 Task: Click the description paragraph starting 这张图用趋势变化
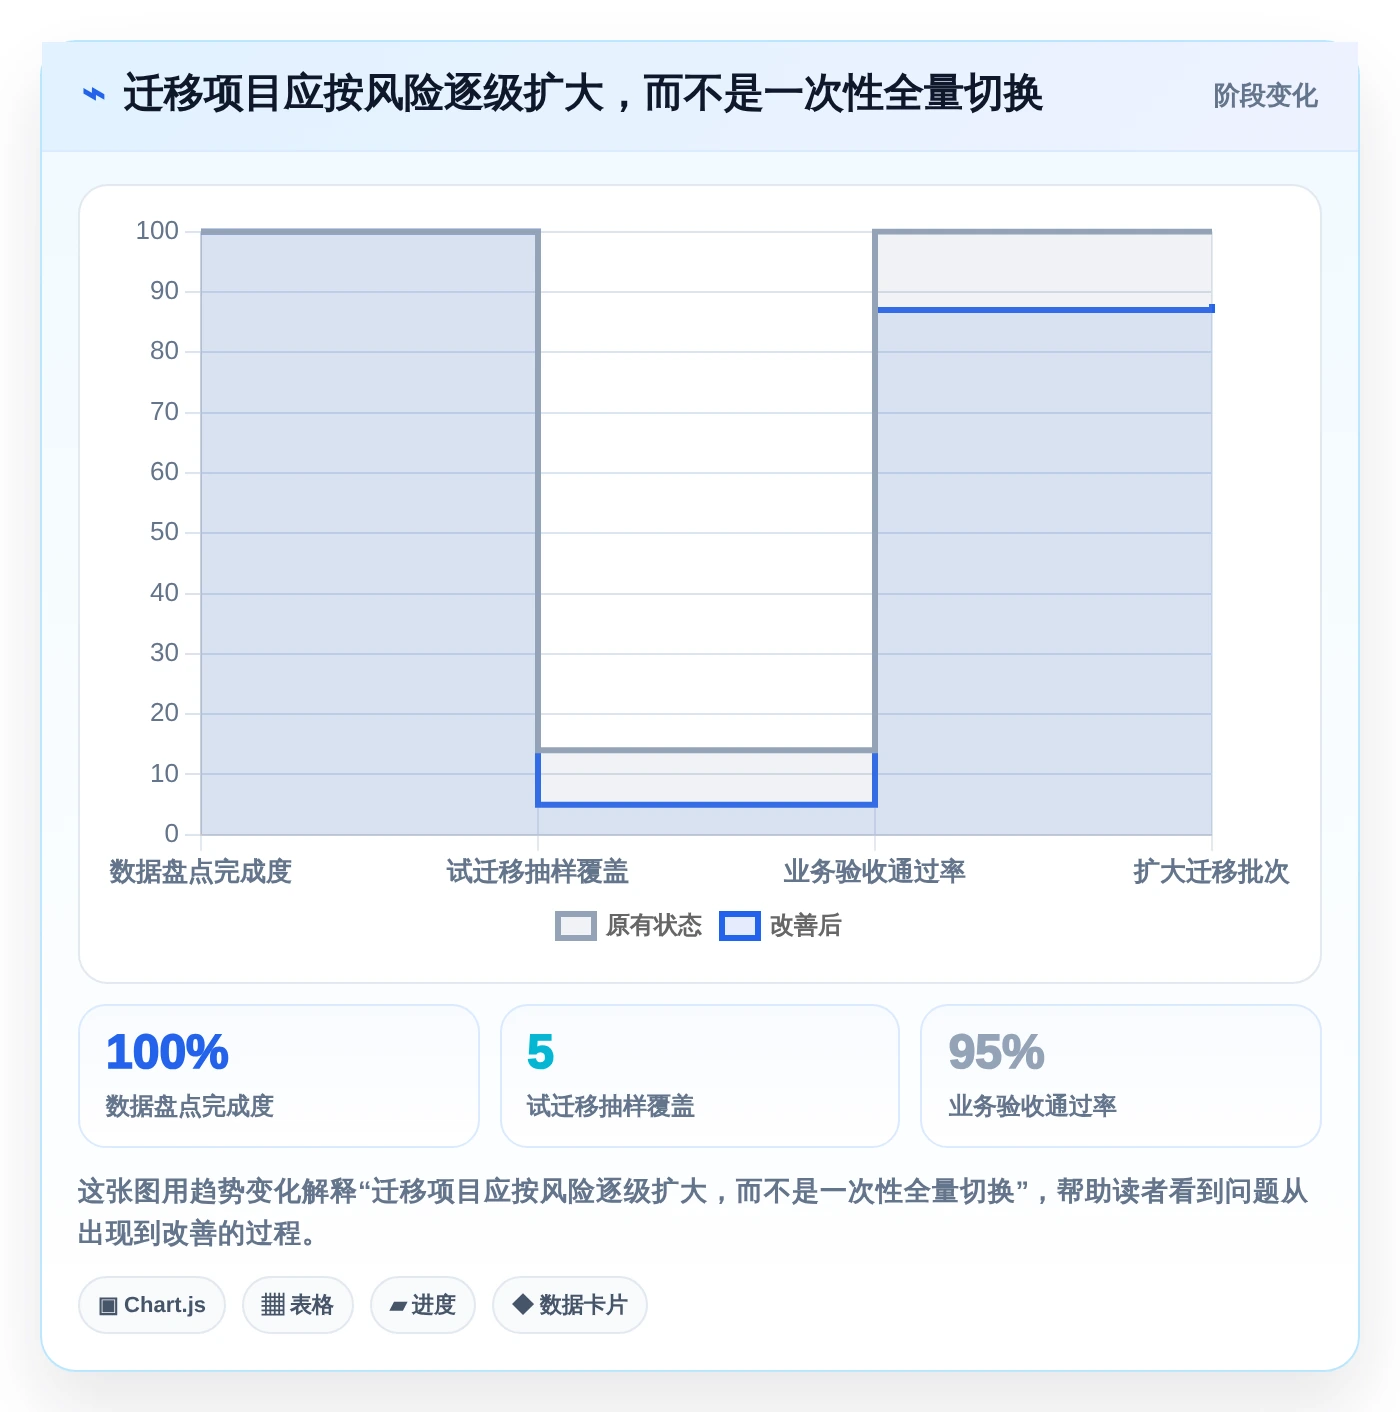click(693, 1212)
